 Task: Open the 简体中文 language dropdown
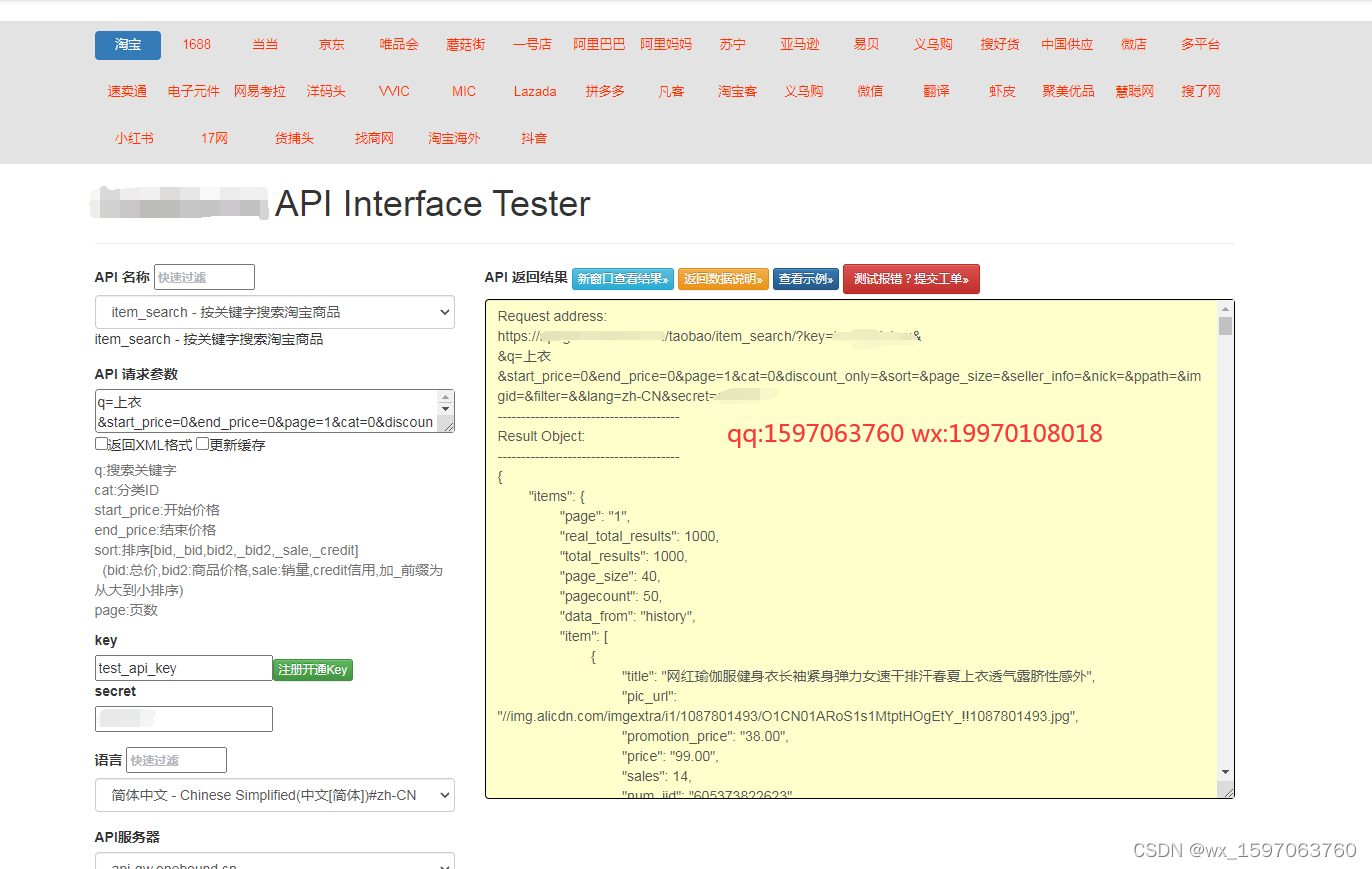point(275,795)
